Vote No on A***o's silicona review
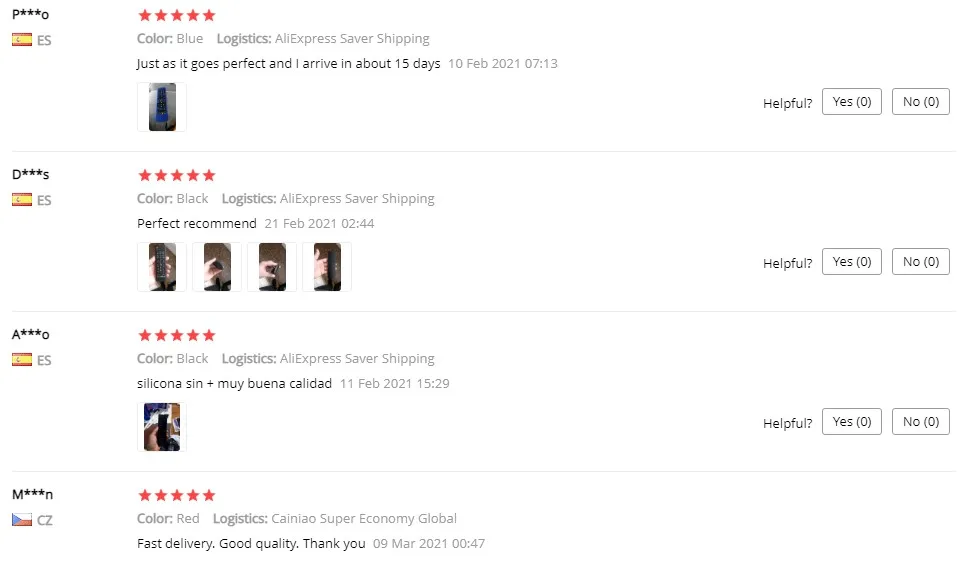The width and height of the screenshot is (967, 567). (921, 421)
